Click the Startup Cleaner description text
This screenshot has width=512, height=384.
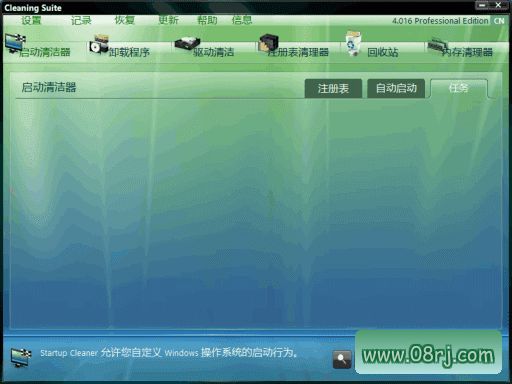169,353
